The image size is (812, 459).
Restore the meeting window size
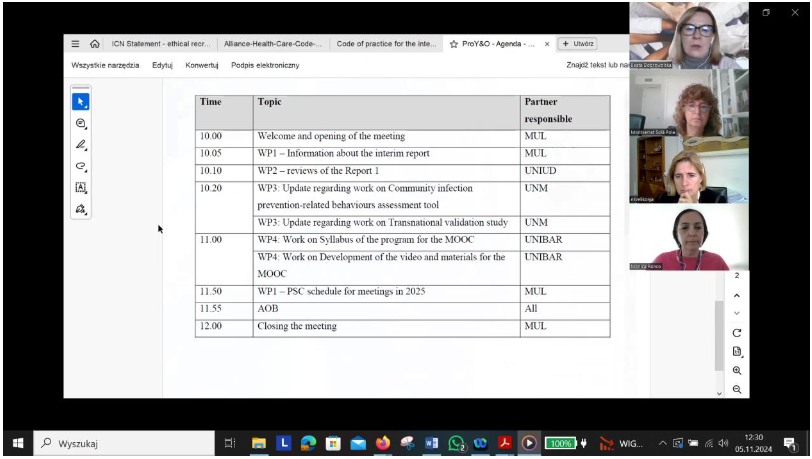click(766, 12)
